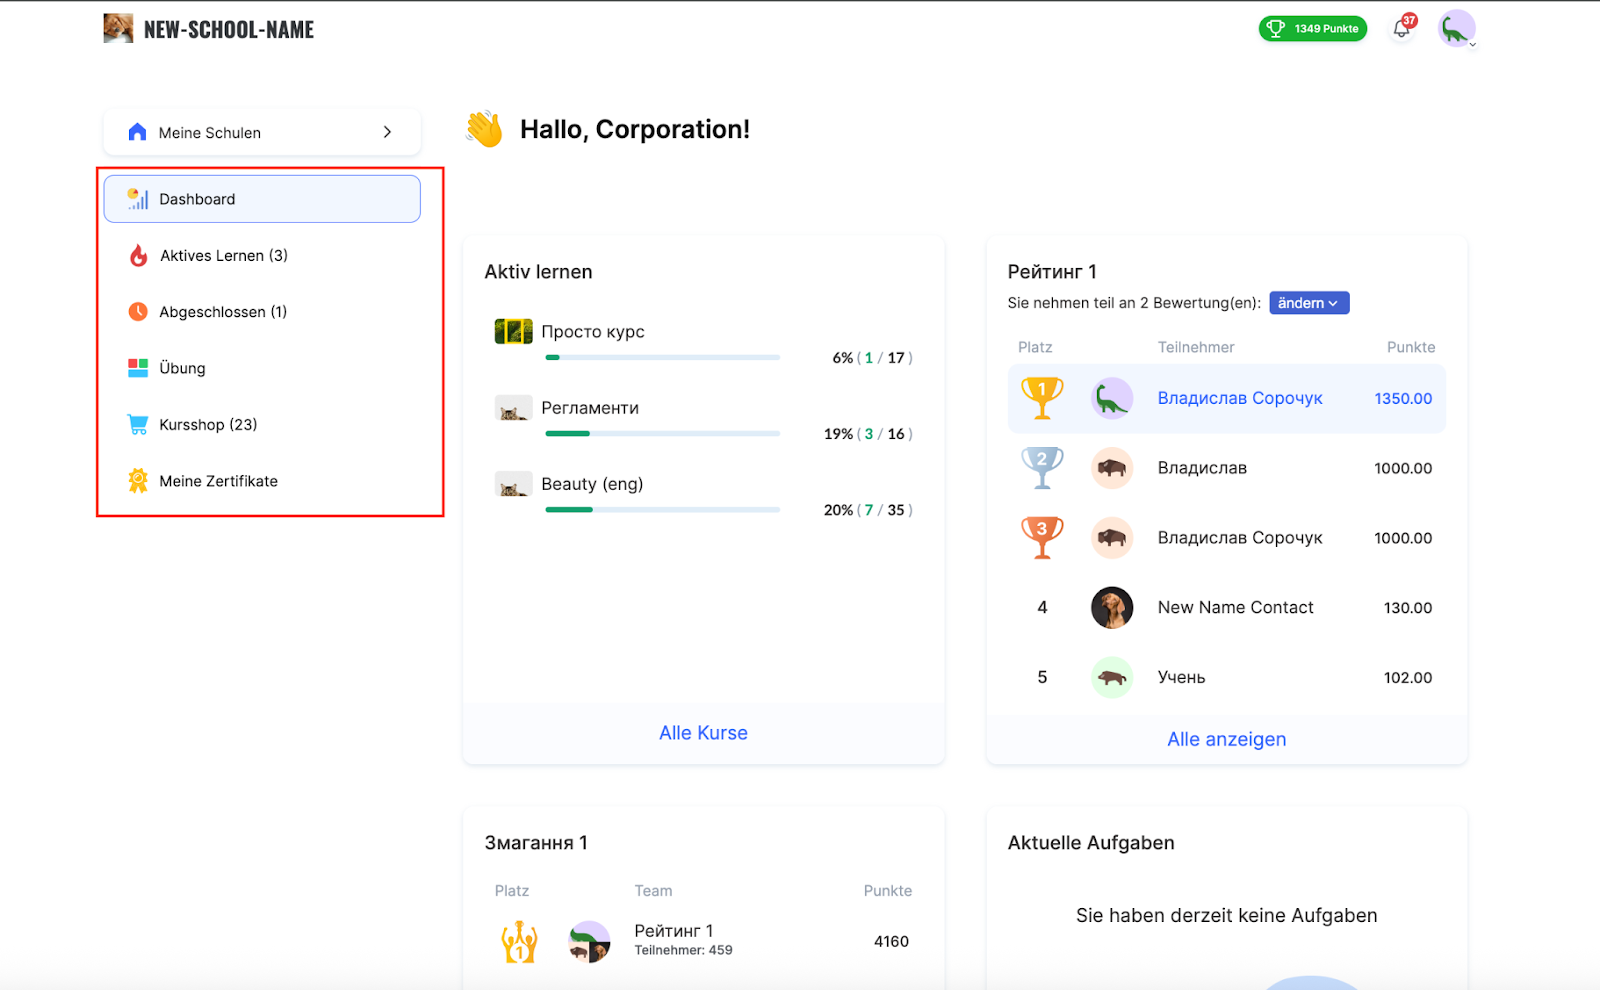Click the Beauty (eng) progress bar
The height and width of the screenshot is (990, 1600).
(x=662, y=509)
